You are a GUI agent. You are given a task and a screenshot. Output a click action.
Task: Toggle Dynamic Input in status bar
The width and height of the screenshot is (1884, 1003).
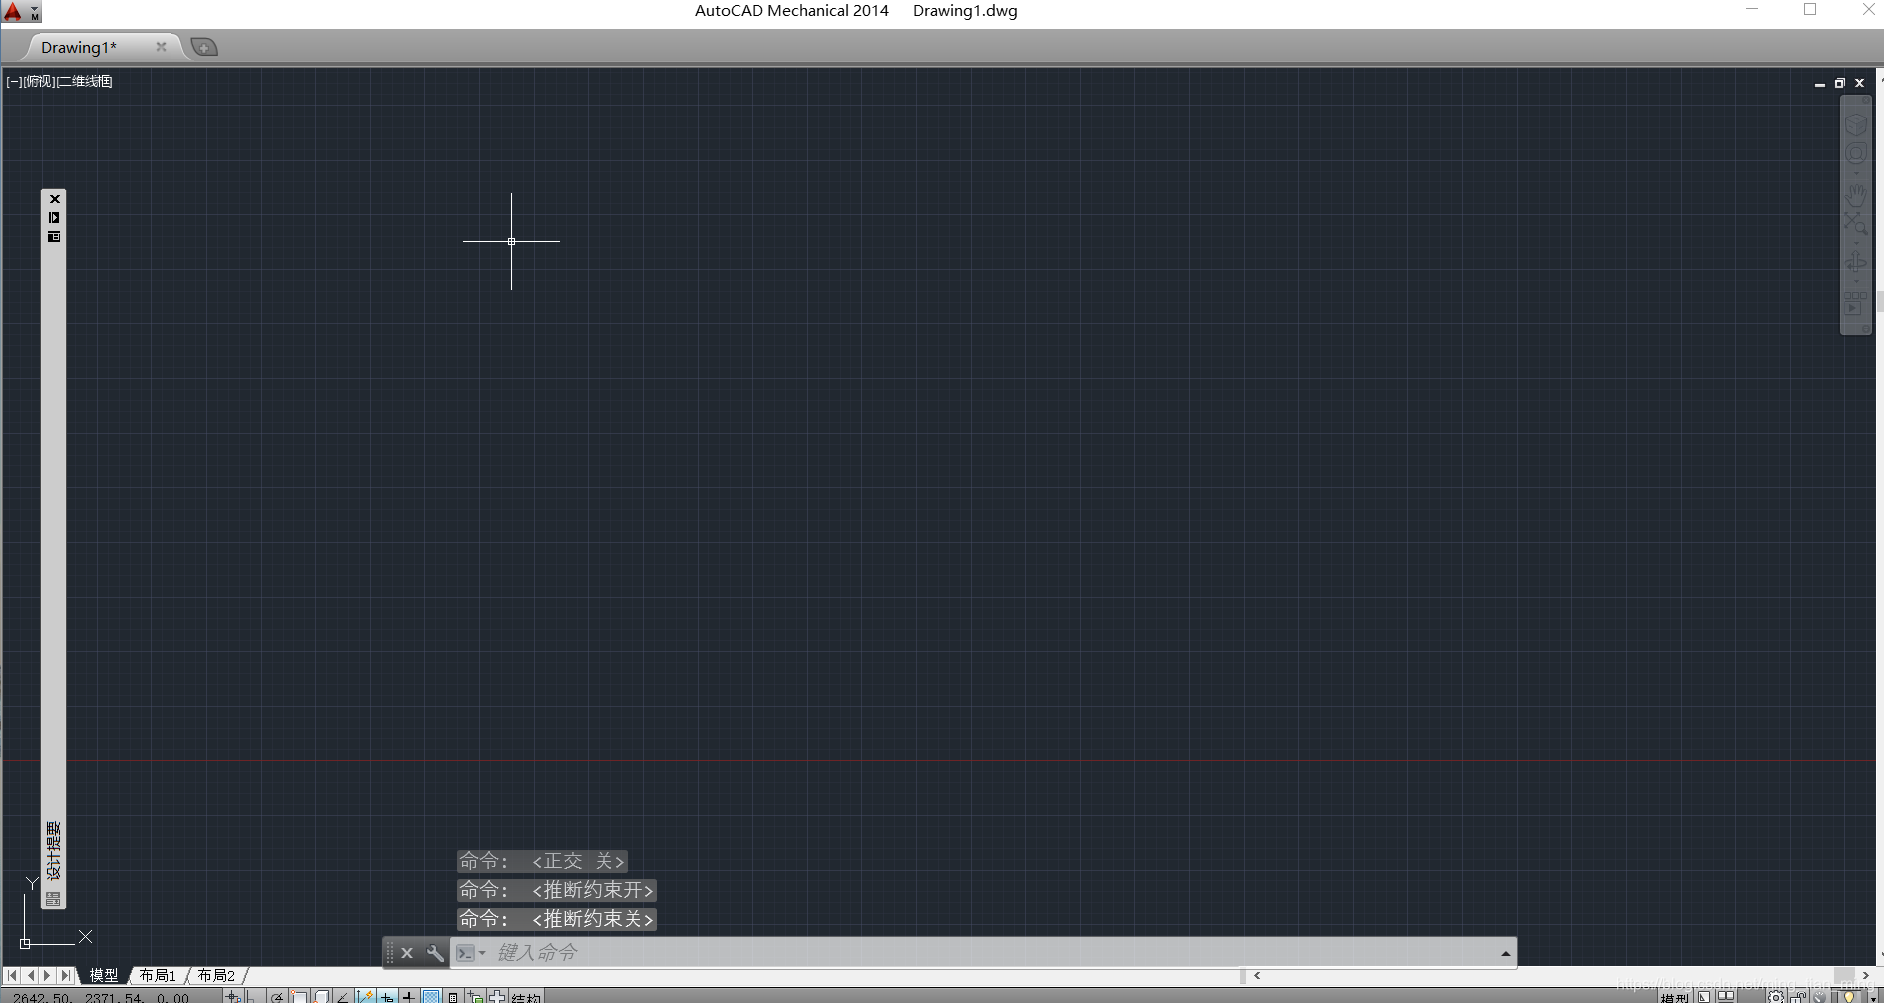click(x=387, y=996)
